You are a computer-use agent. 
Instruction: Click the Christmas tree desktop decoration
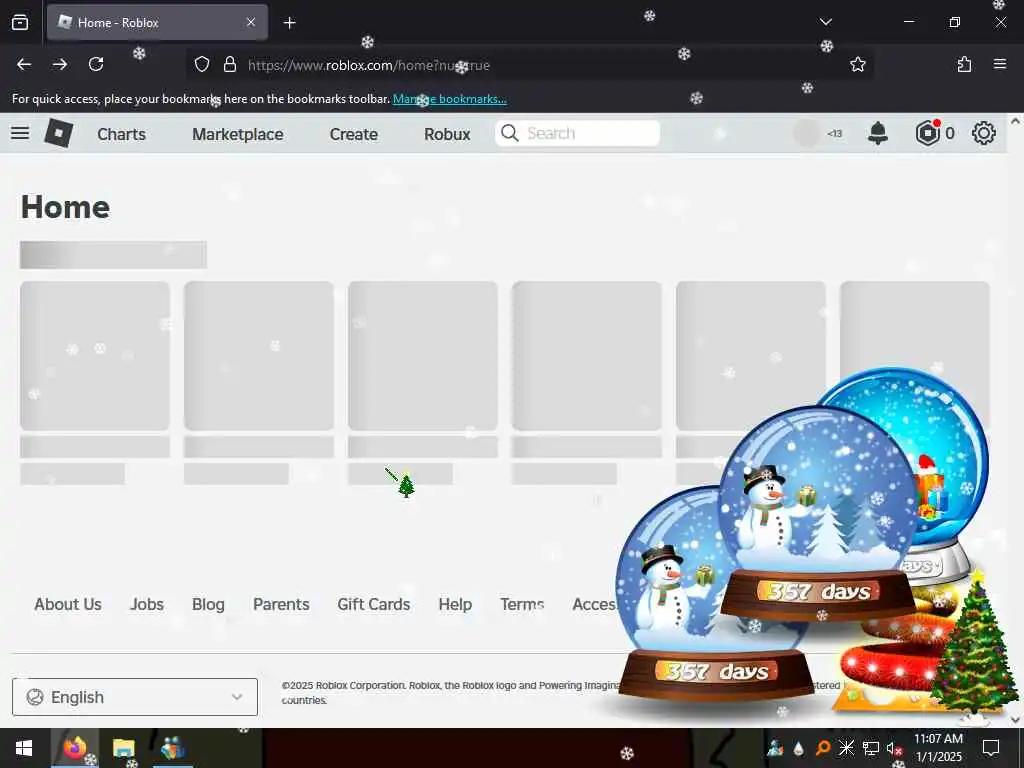pyautogui.click(x=974, y=648)
